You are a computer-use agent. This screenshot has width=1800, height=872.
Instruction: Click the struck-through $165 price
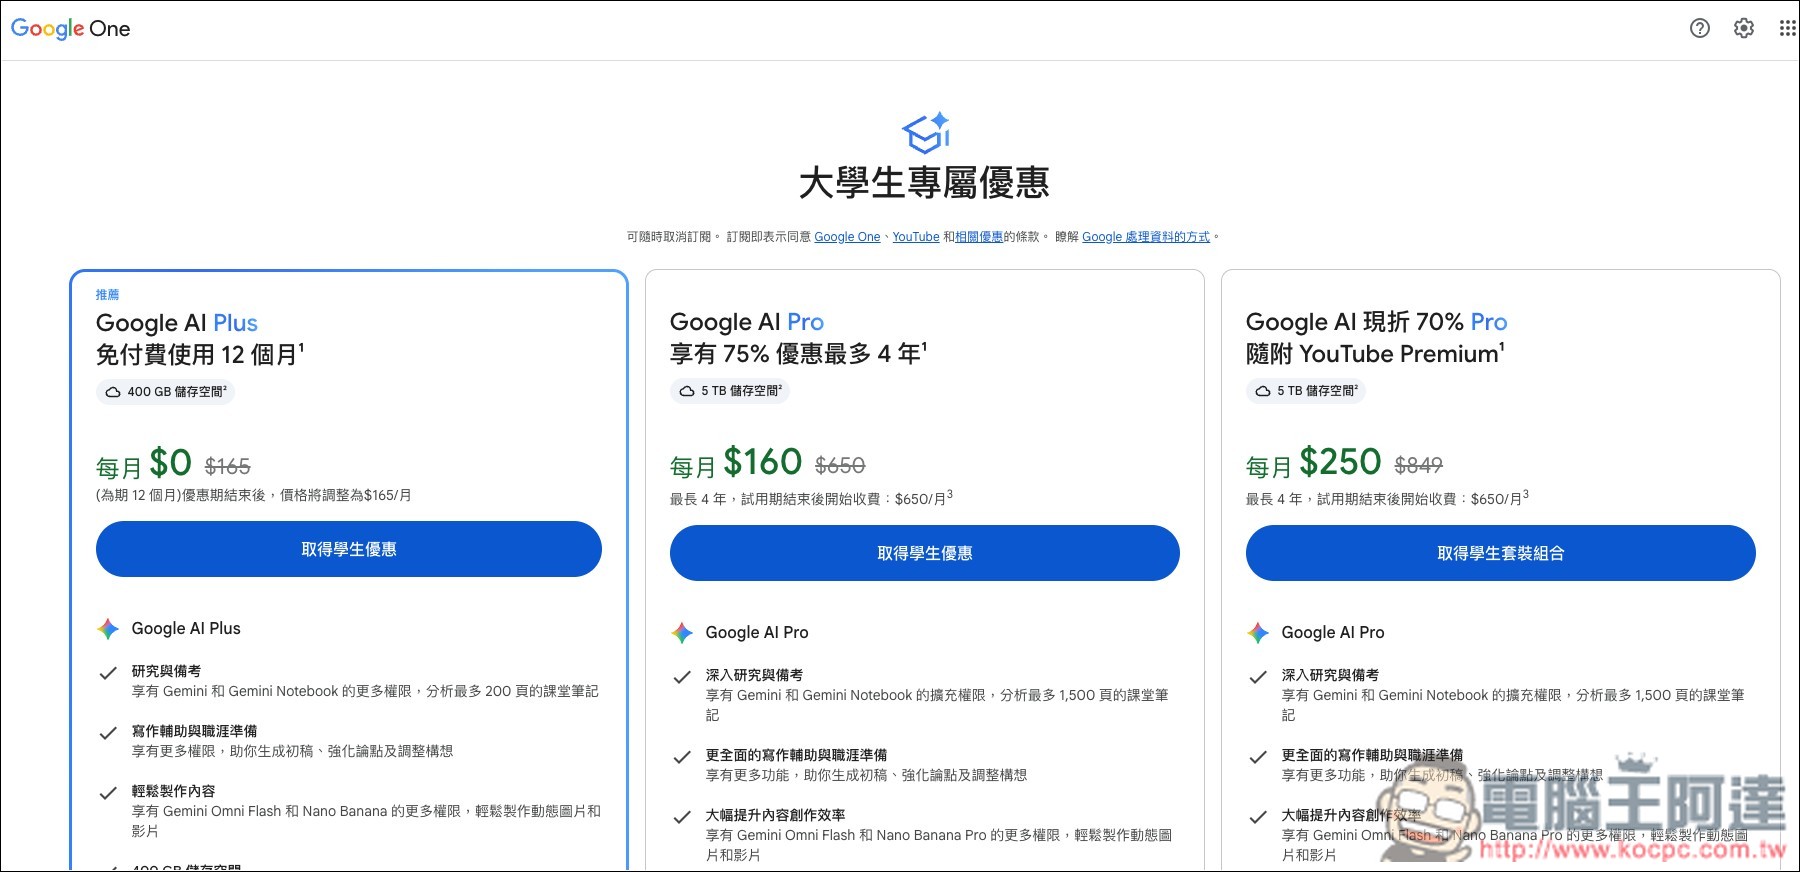(x=228, y=466)
